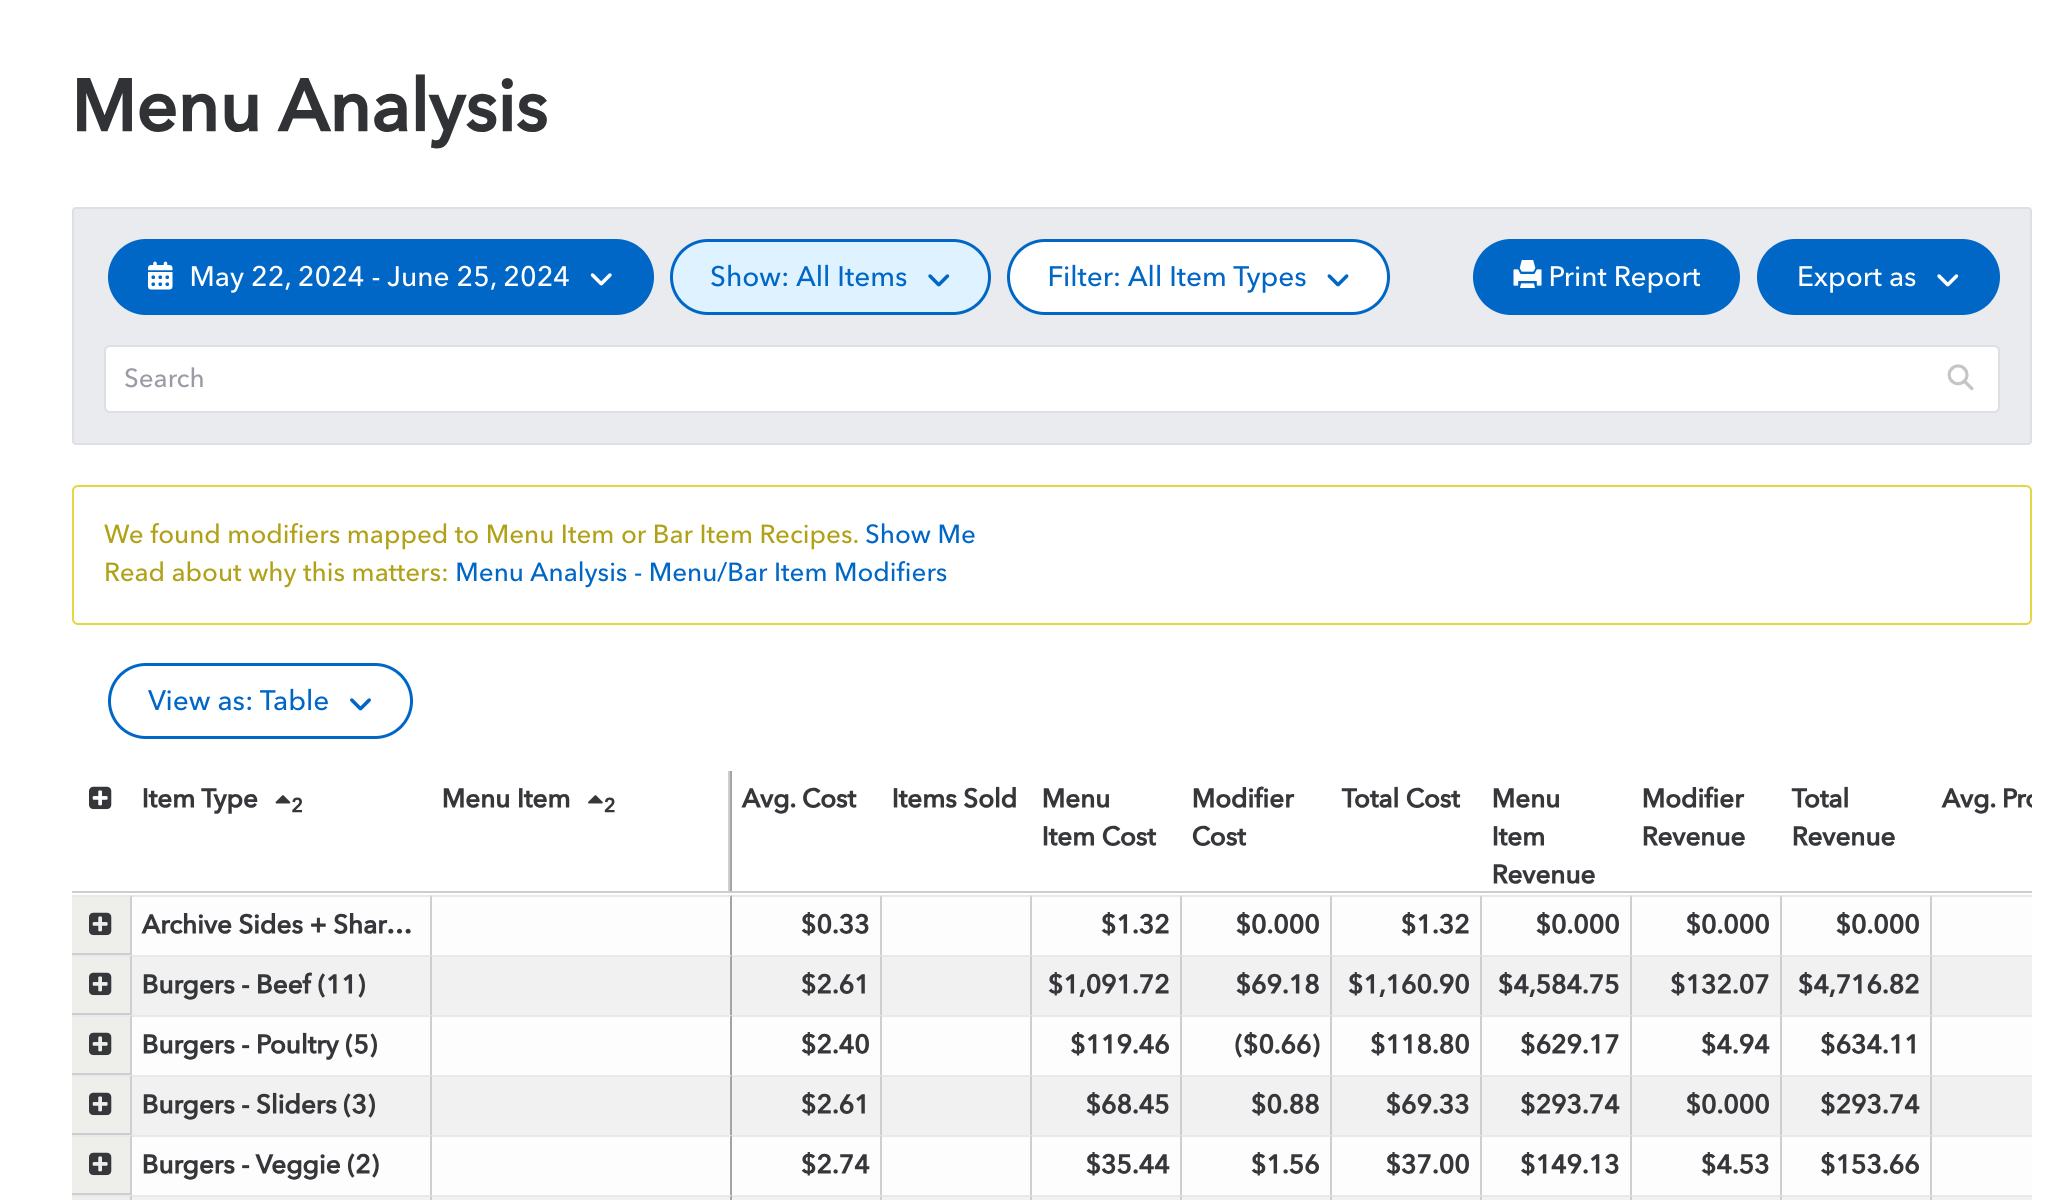Click the printer icon on Print Report
This screenshot has width=2070, height=1200.
point(1526,275)
